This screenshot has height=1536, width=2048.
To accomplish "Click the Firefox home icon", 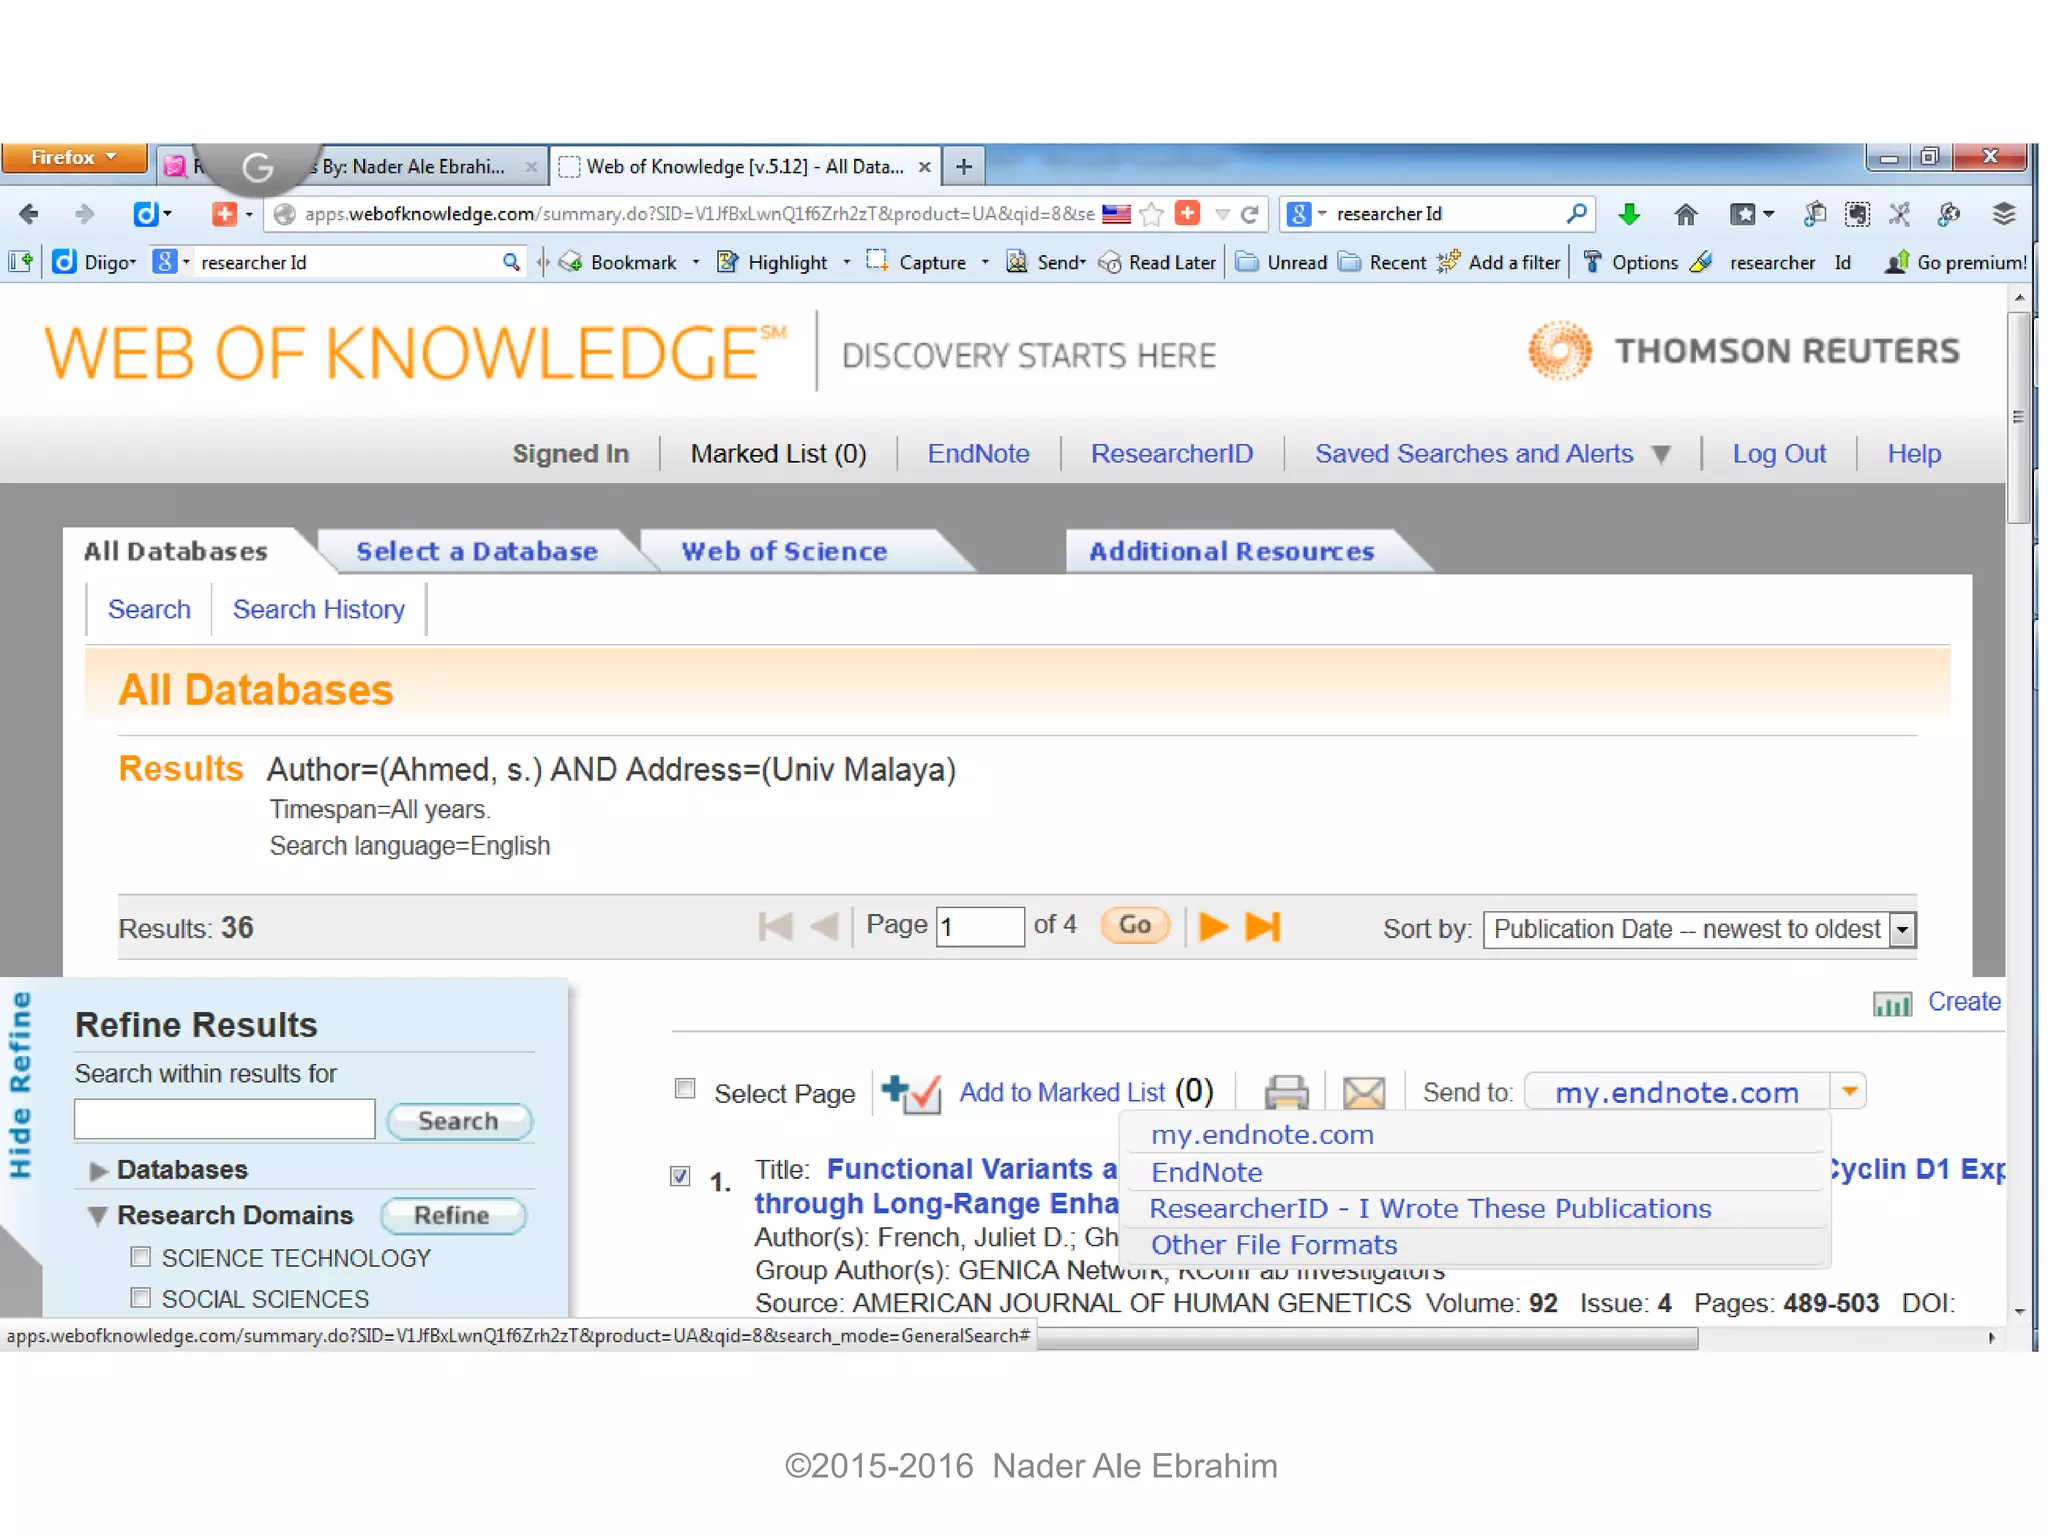I will pyautogui.click(x=1685, y=214).
